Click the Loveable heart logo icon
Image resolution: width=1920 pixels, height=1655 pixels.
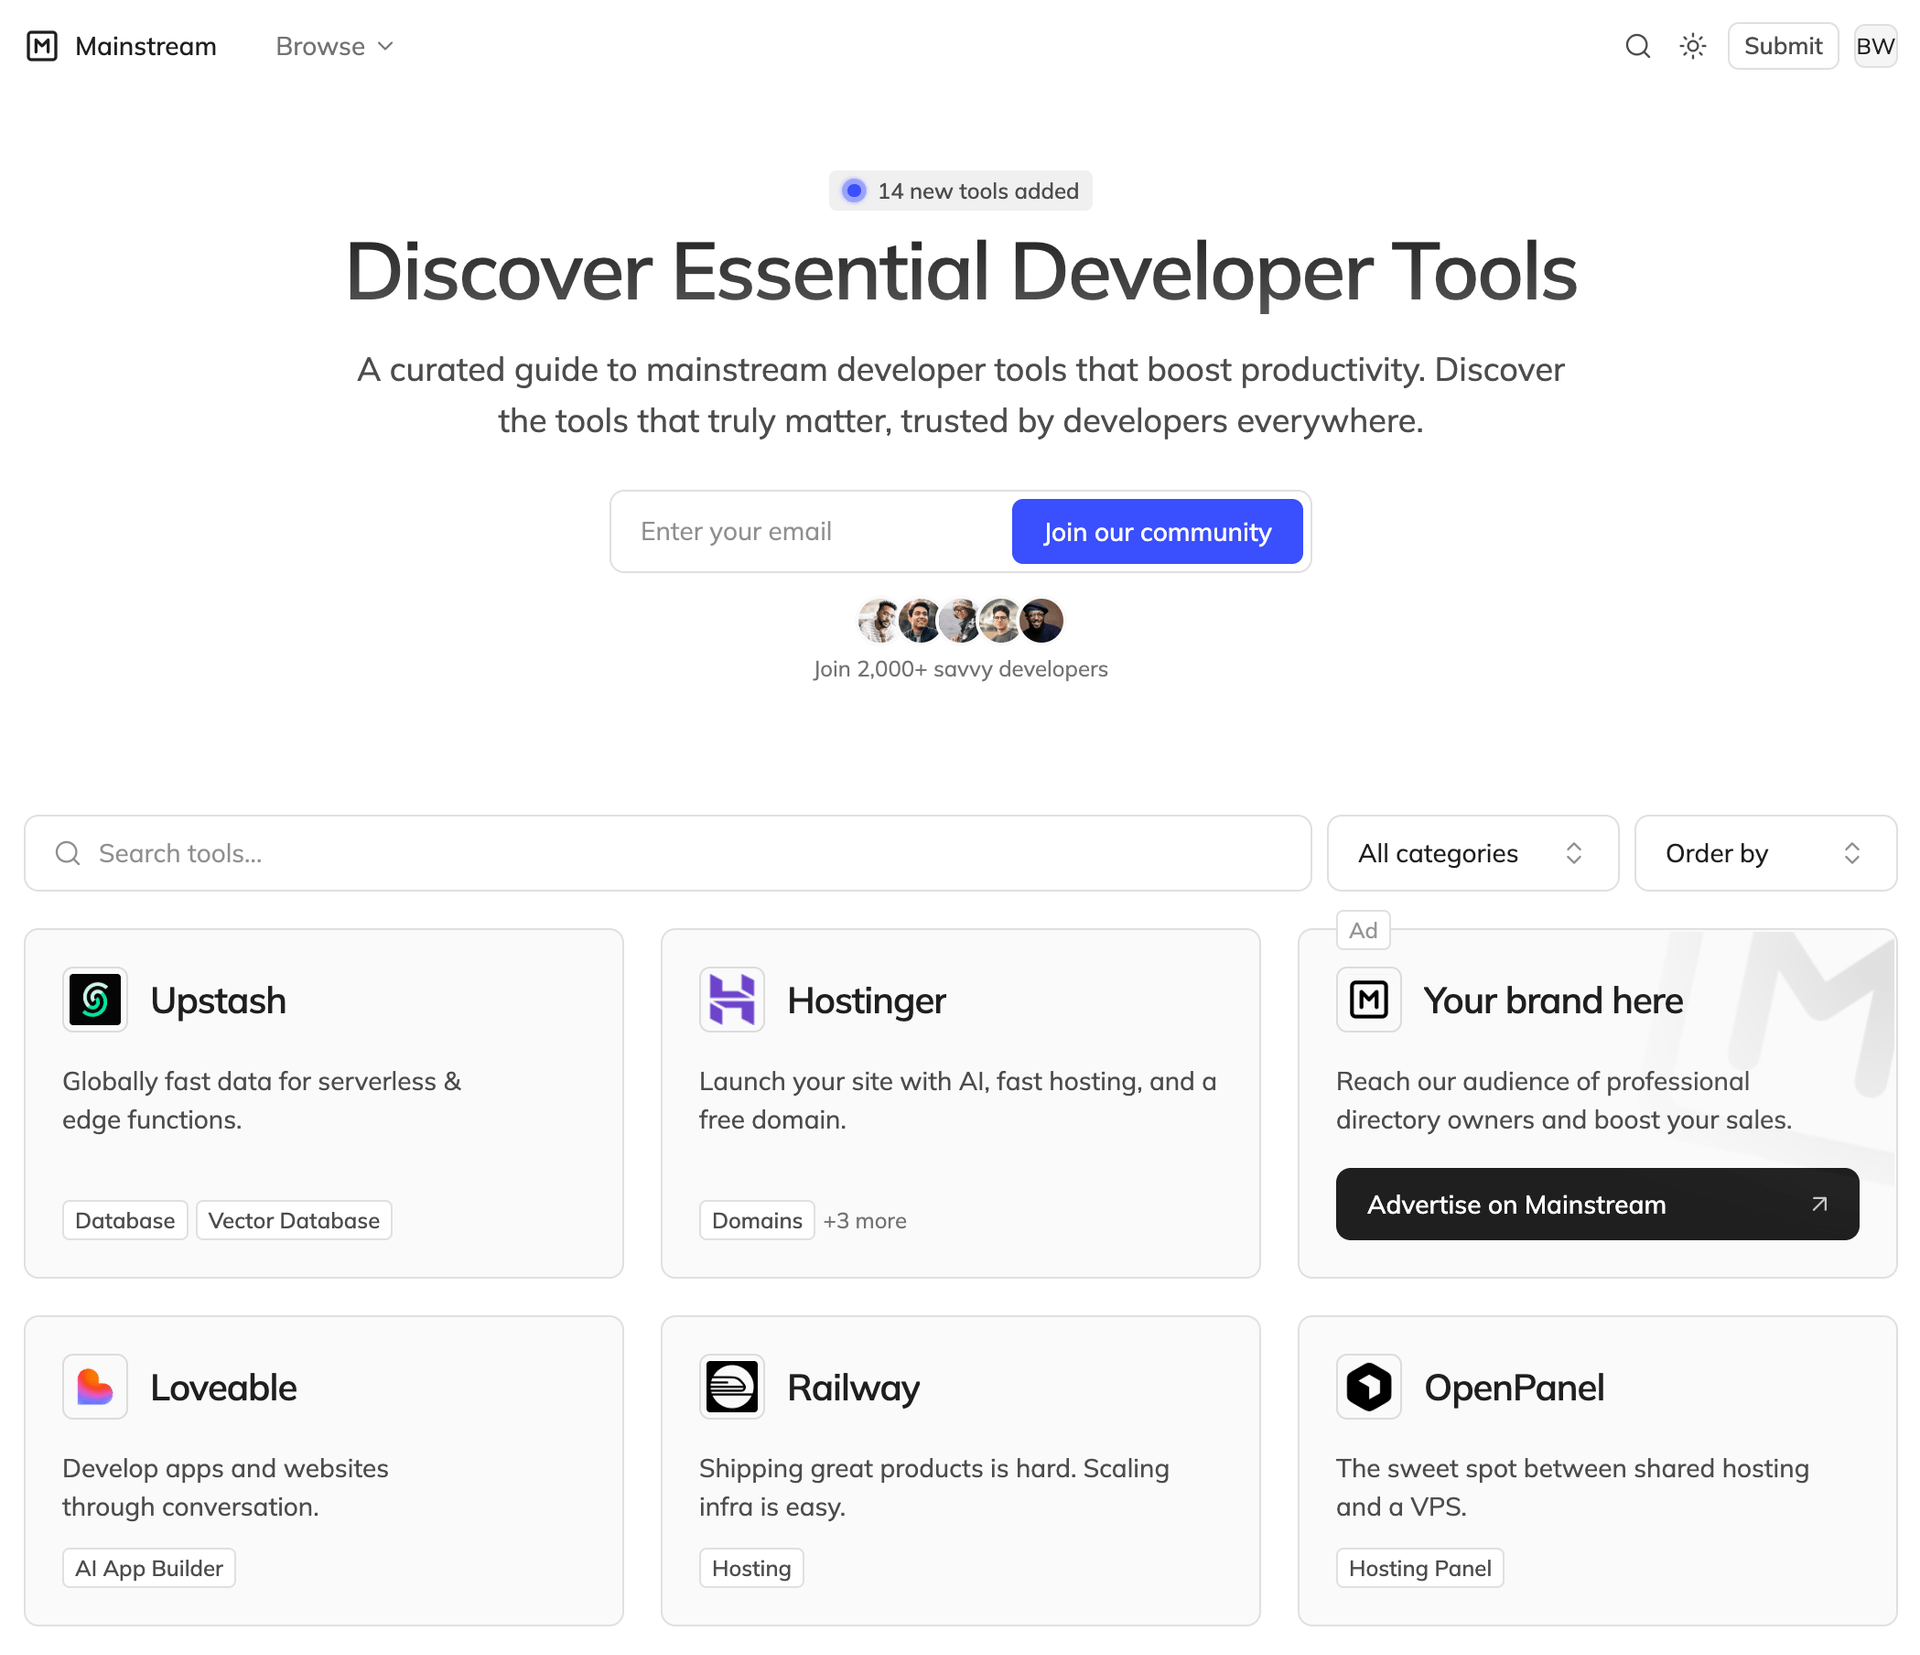95,1386
